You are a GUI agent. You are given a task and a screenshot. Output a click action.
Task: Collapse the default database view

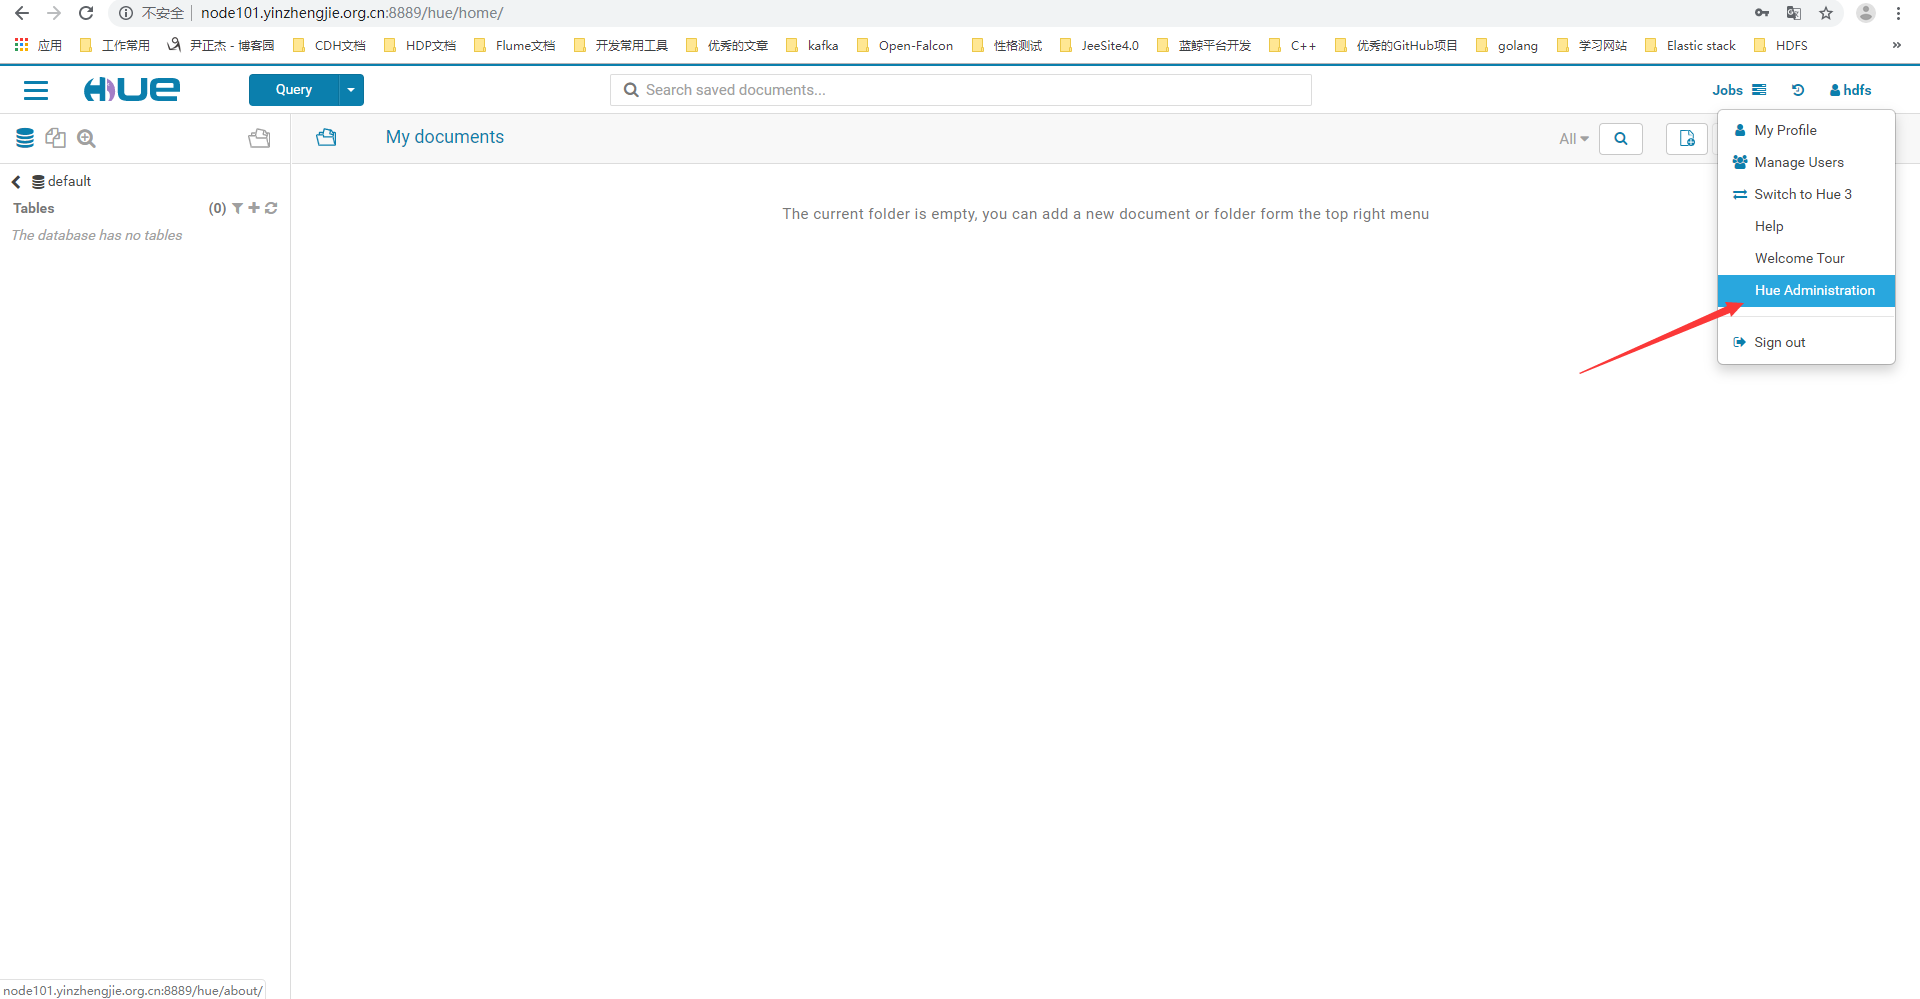pyautogui.click(x=15, y=181)
